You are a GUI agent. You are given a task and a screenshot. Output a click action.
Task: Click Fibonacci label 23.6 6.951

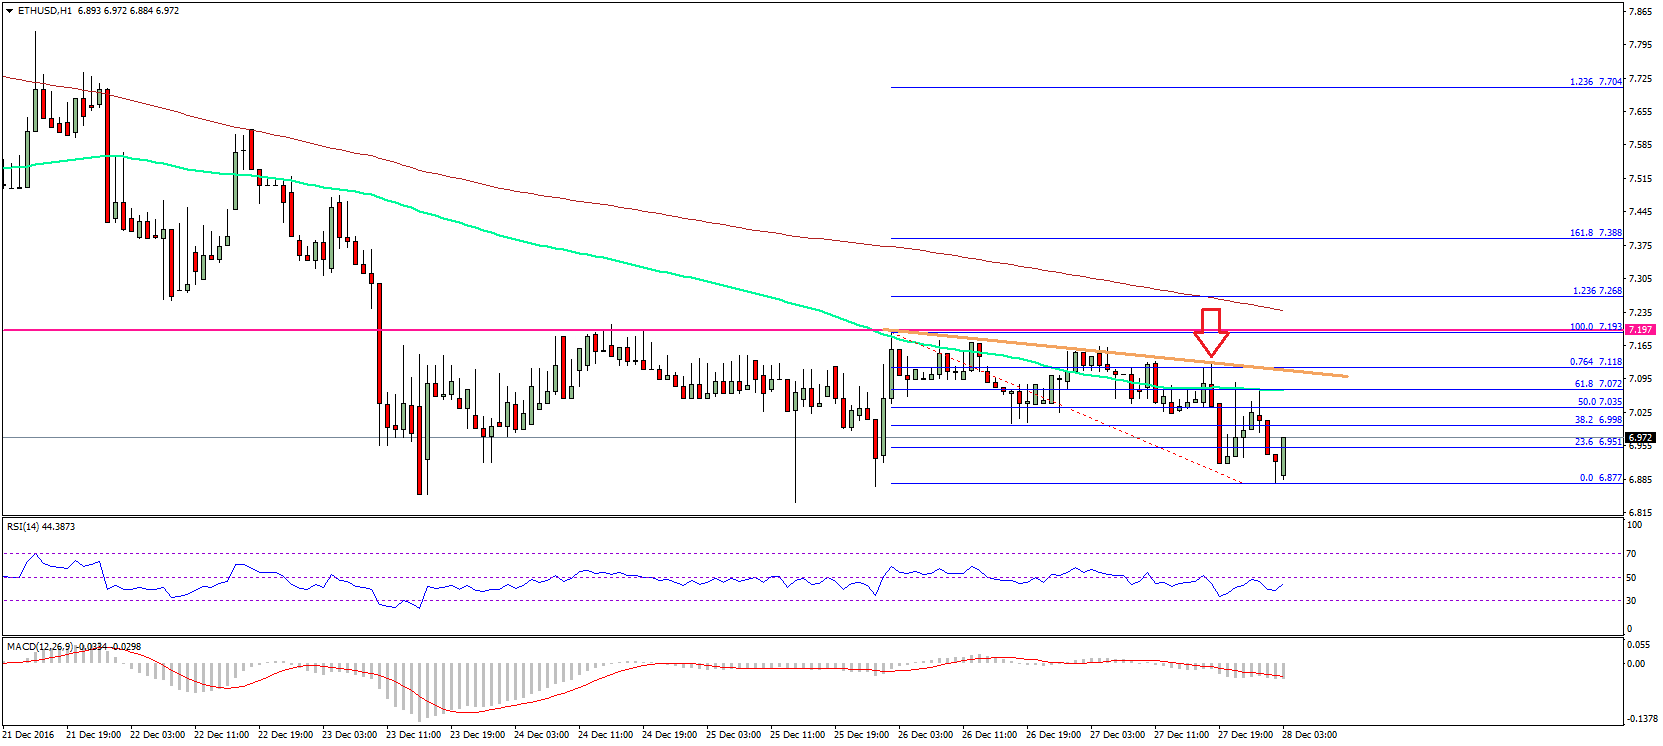[x=1598, y=442]
